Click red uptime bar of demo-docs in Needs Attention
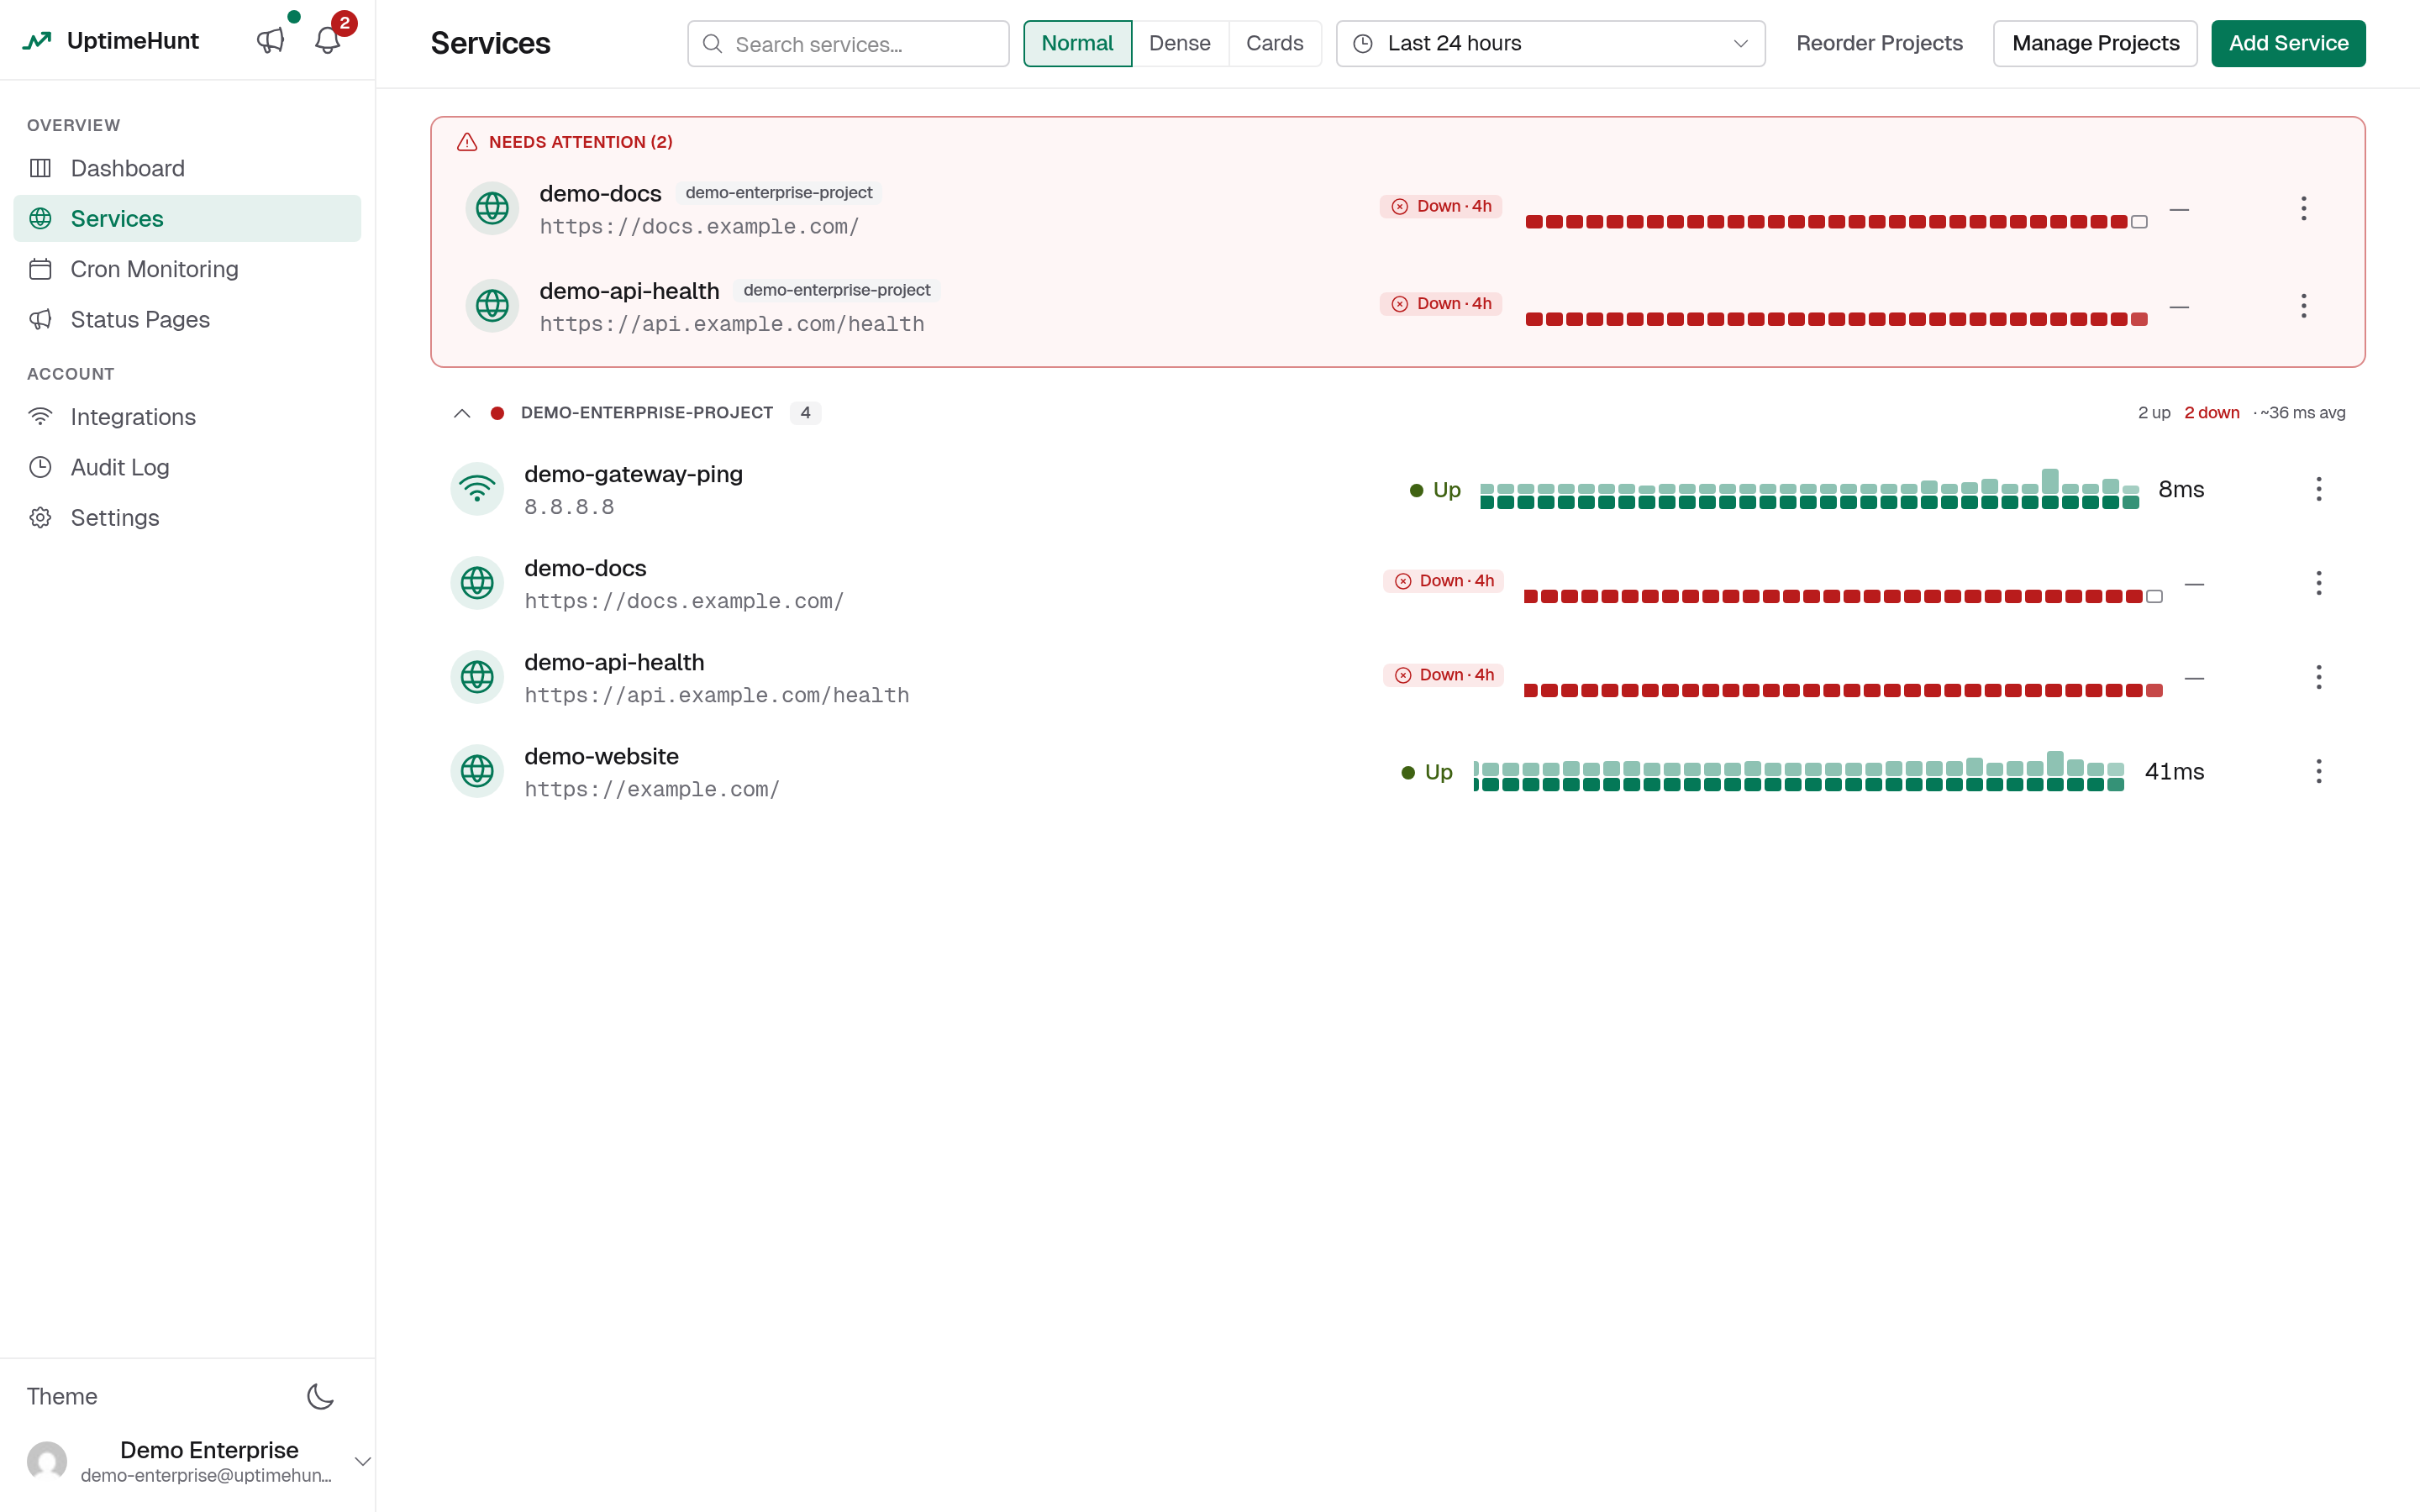Screen dimensions: 2420x1512 1836,221
